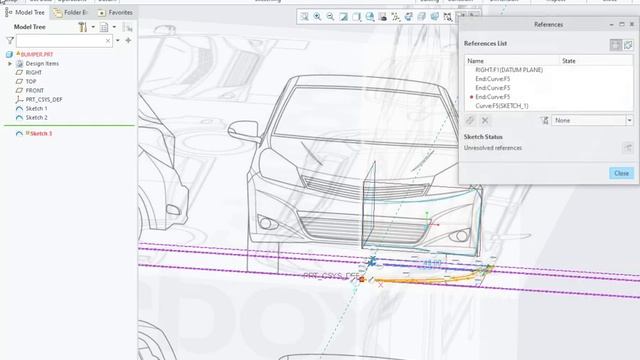Select Sketch 2 in the model tree
Screen dimensions: 640x360
click(x=36, y=118)
